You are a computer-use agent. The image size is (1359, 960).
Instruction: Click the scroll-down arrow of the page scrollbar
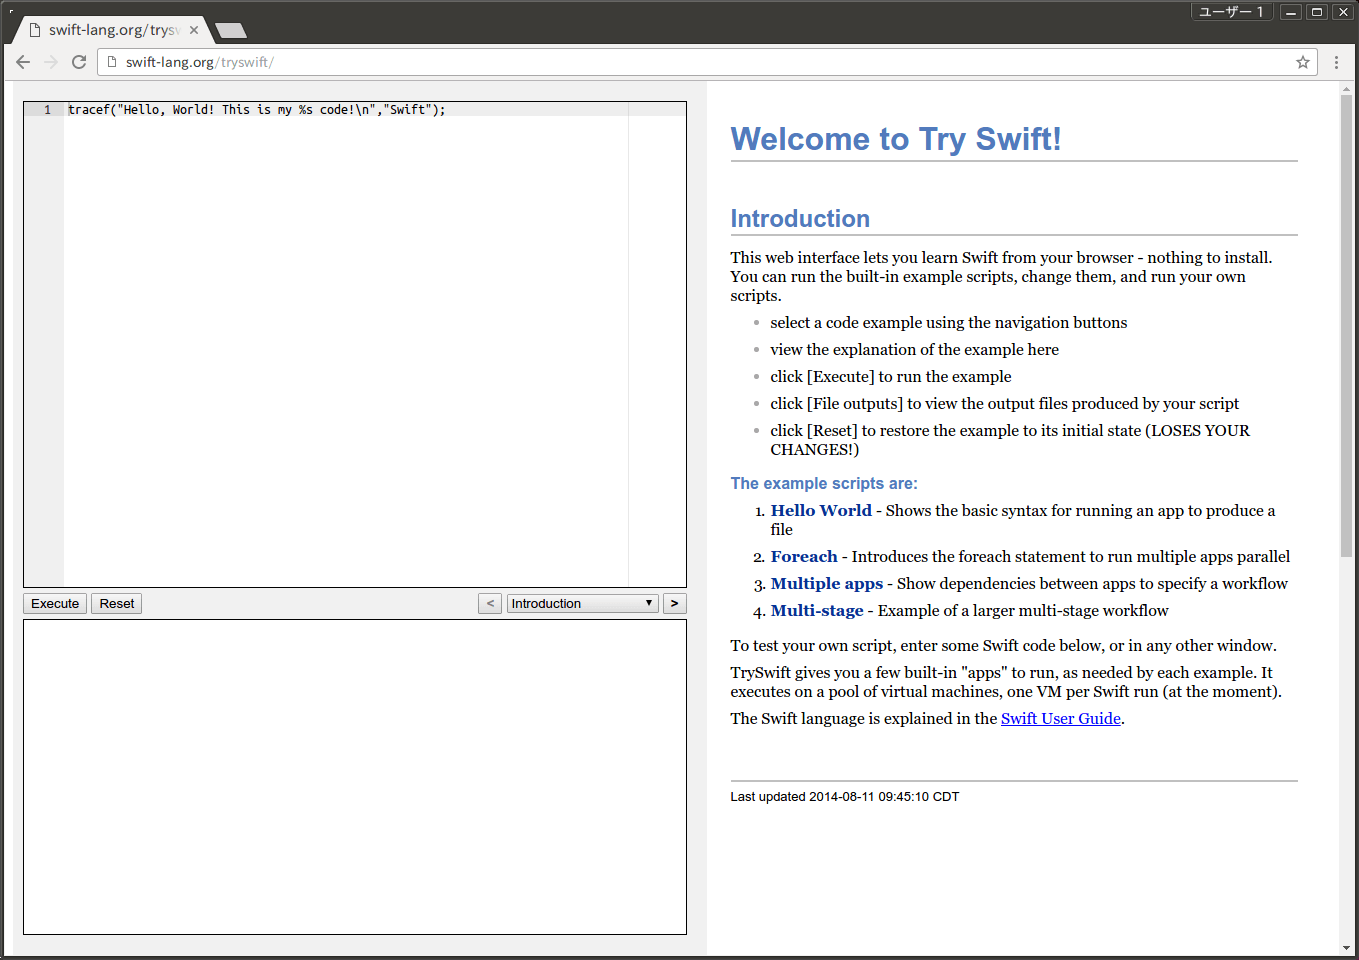[x=1346, y=948]
